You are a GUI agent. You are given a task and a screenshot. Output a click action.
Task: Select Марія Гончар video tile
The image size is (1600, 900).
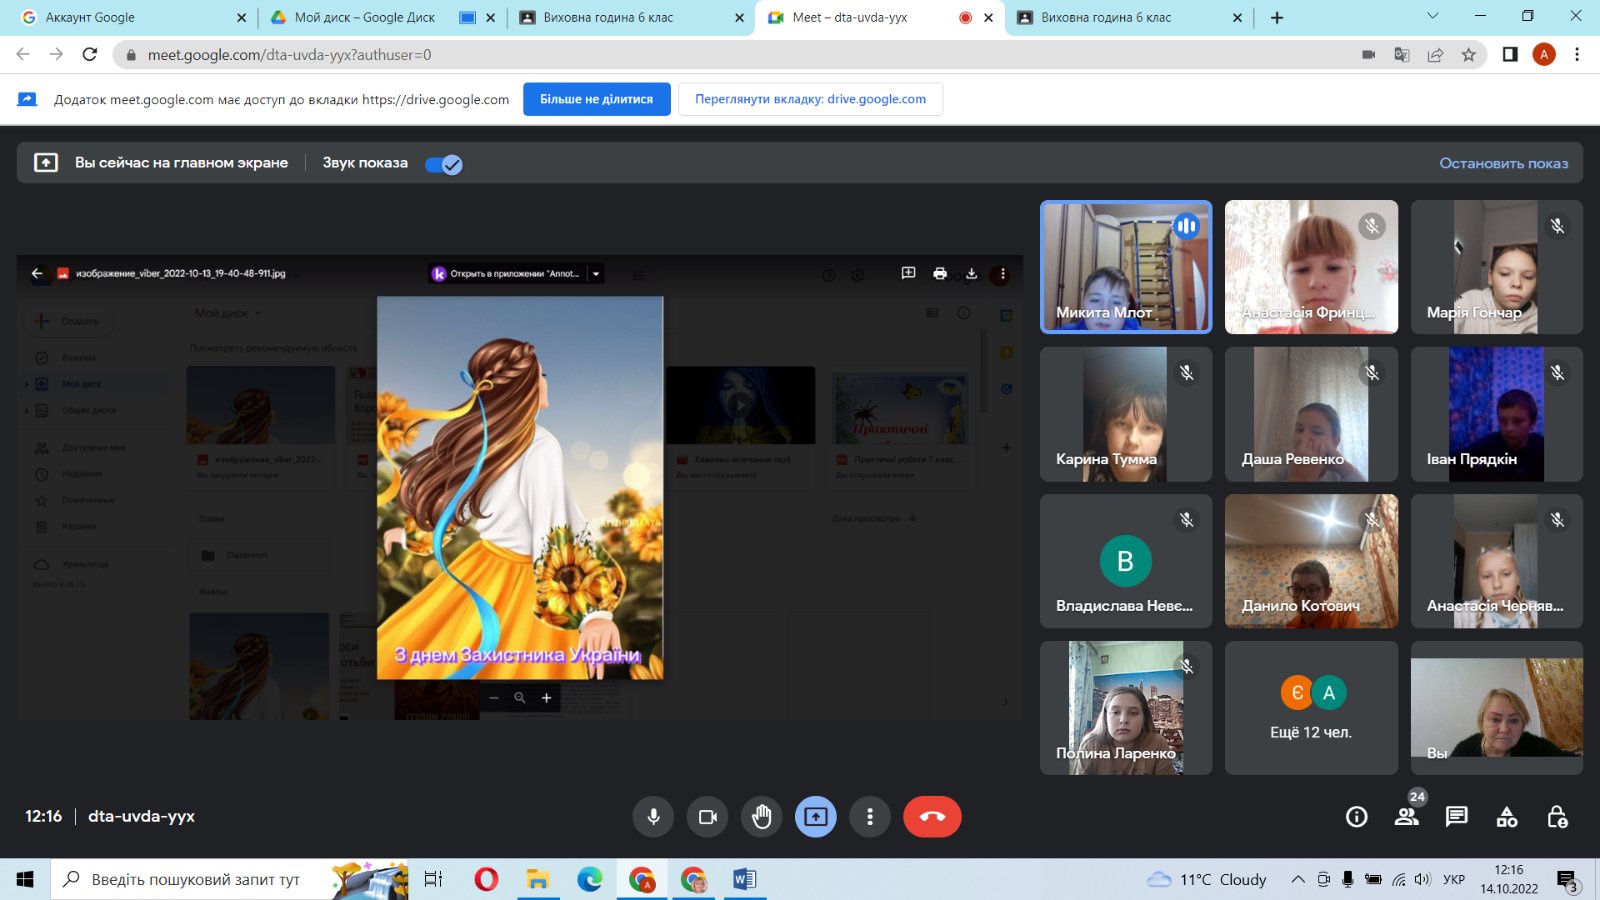pyautogui.click(x=1497, y=267)
